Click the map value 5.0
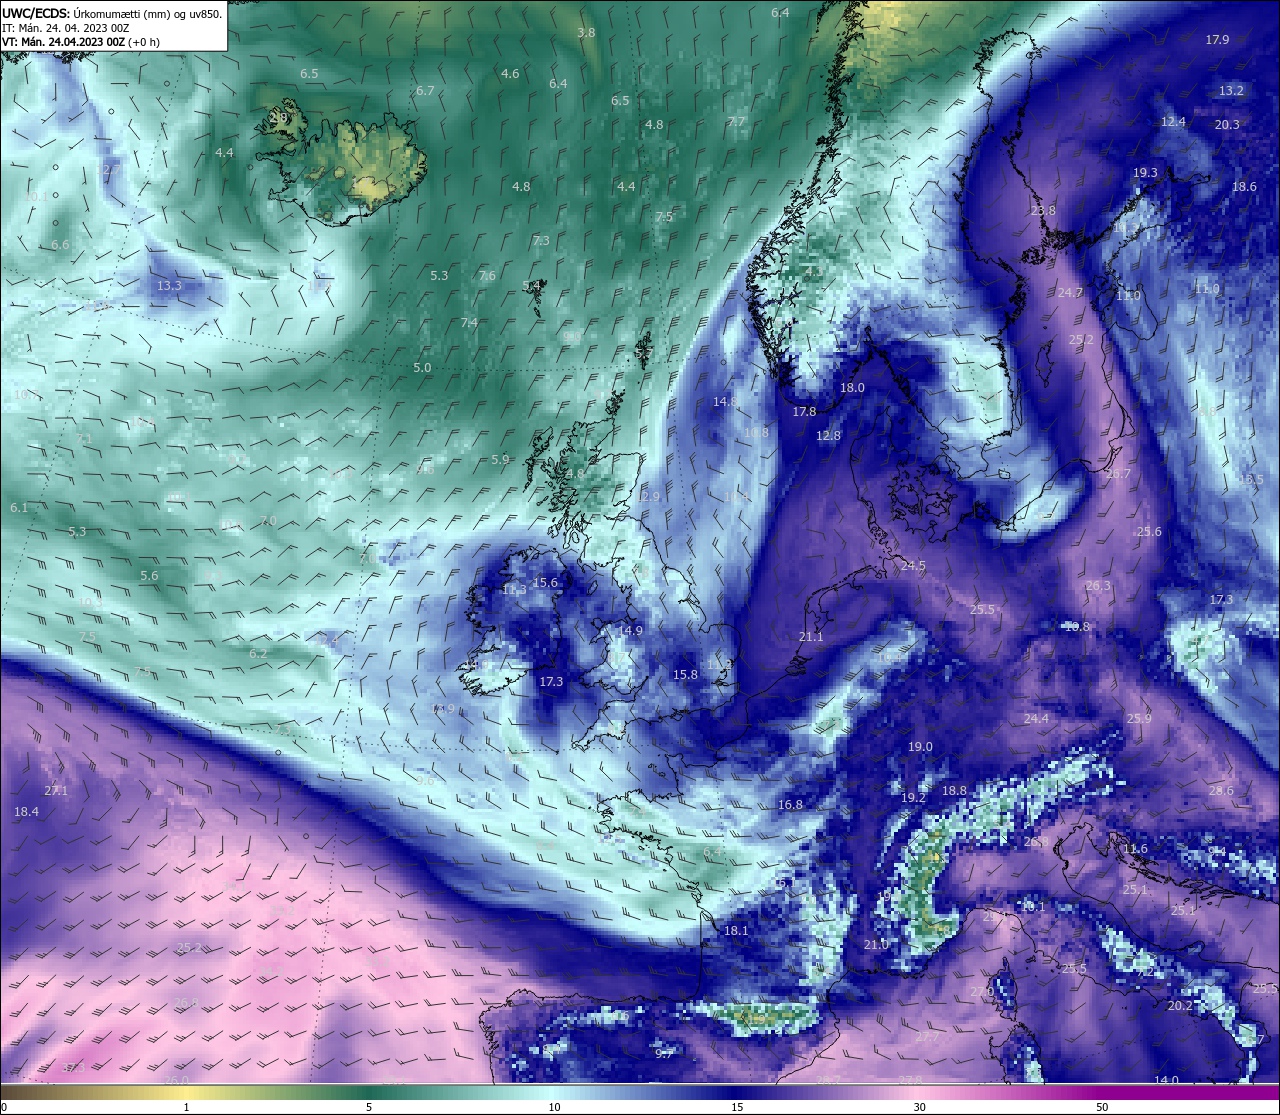This screenshot has height=1115, width=1280. pyautogui.click(x=422, y=368)
